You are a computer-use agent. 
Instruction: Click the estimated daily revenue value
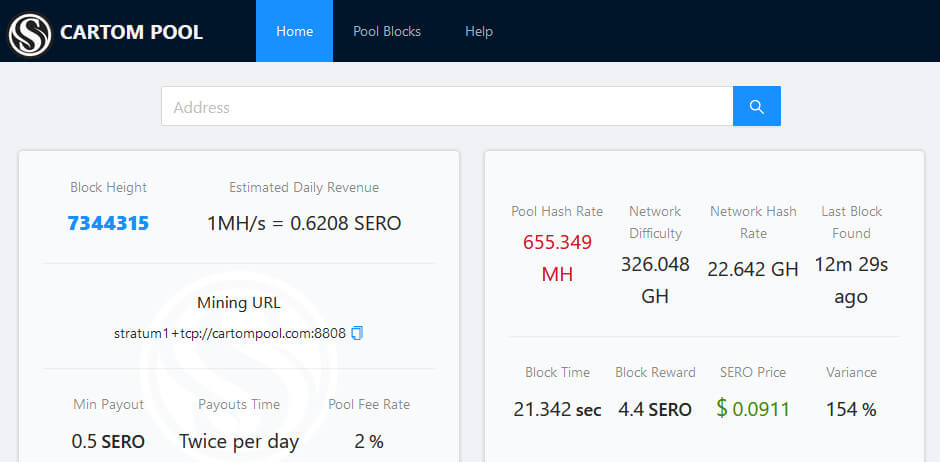point(304,223)
